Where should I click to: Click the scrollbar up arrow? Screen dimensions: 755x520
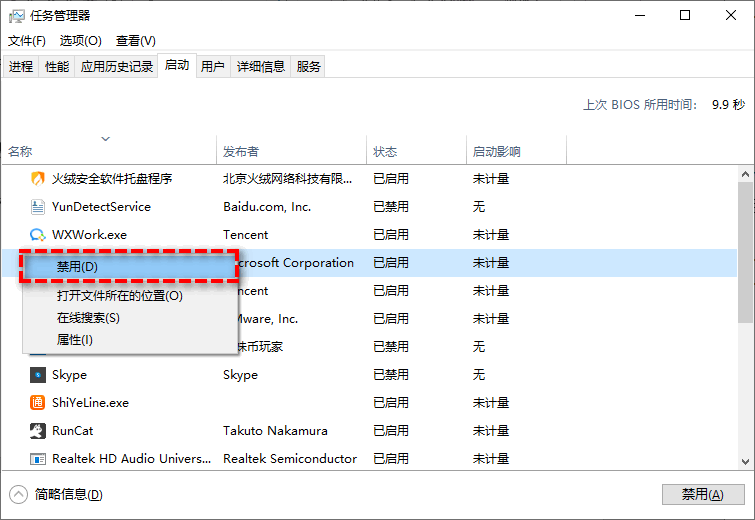pos(745,174)
